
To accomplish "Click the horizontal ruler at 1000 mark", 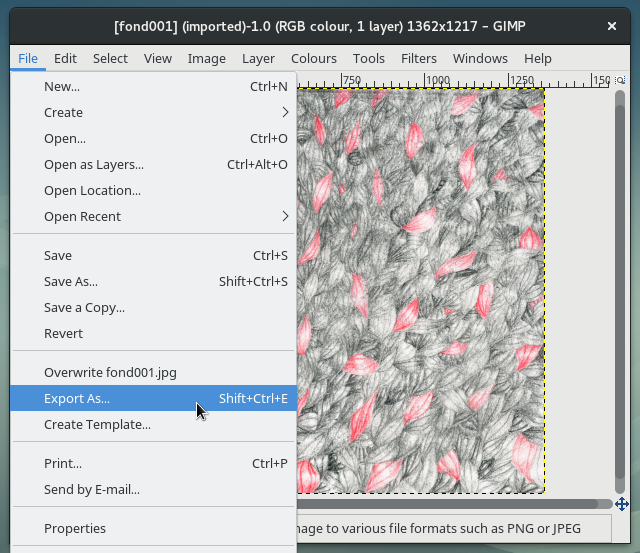I will 438,80.
